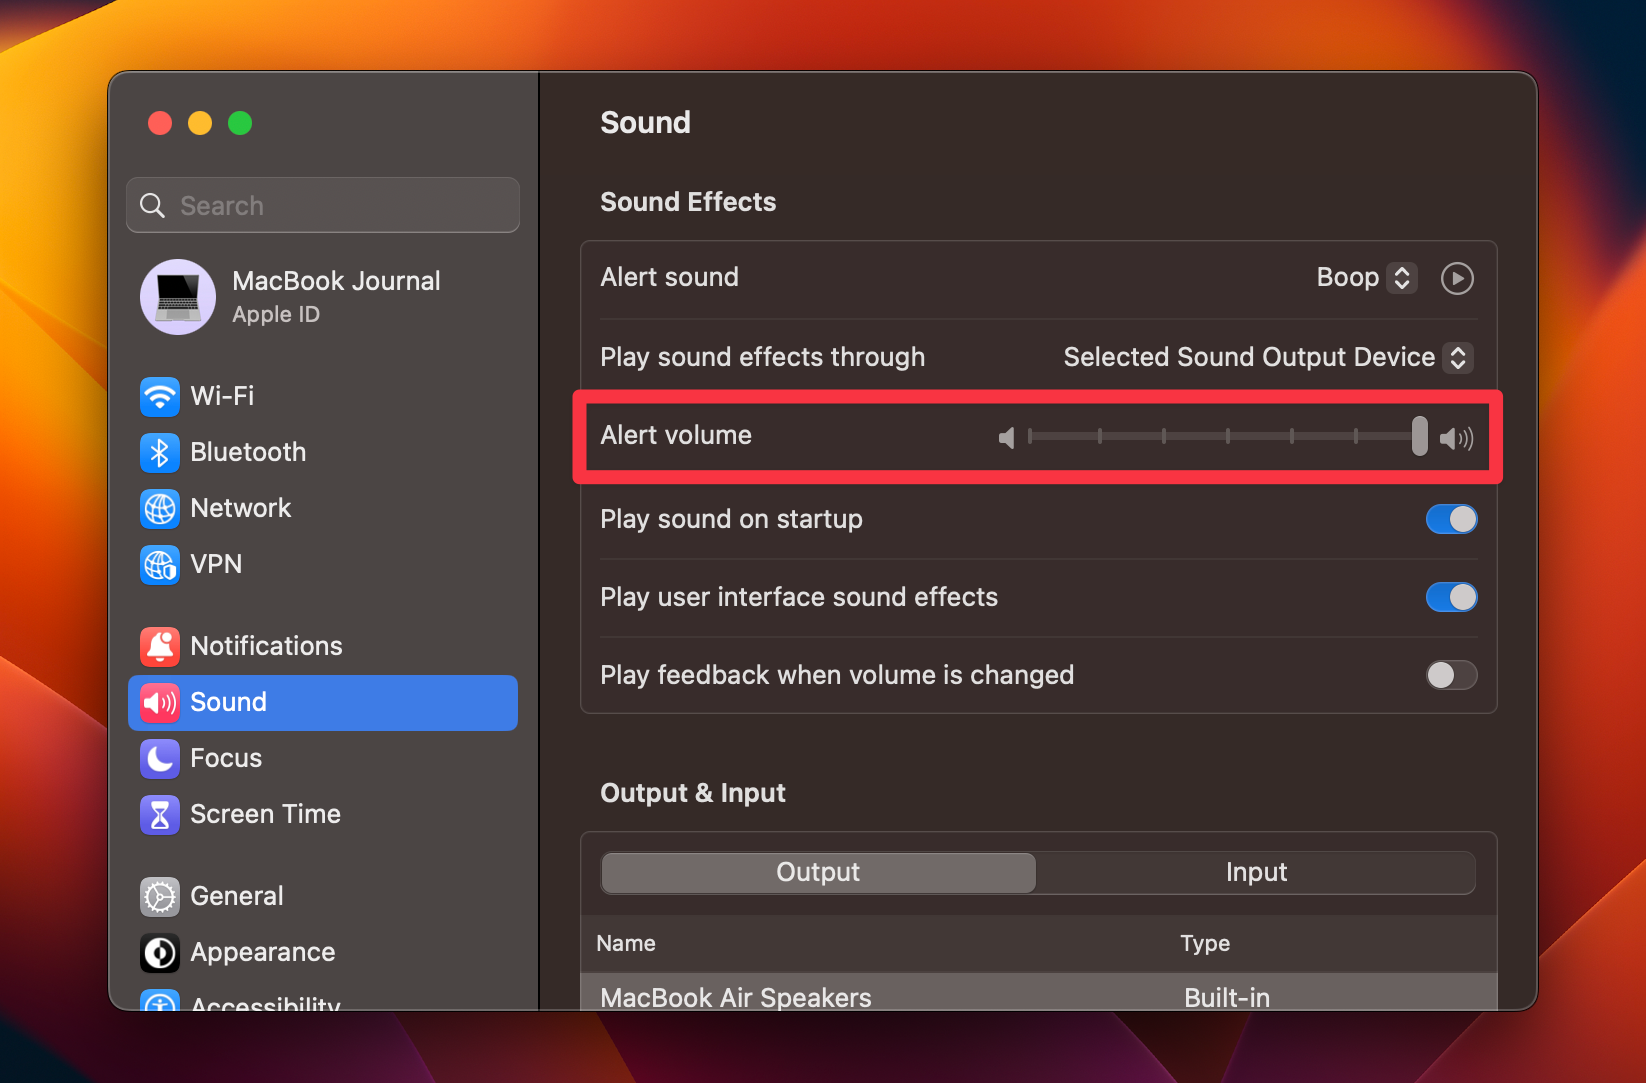Image resolution: width=1646 pixels, height=1083 pixels.
Task: Open Bluetooth settings via its icon
Action: (x=159, y=452)
